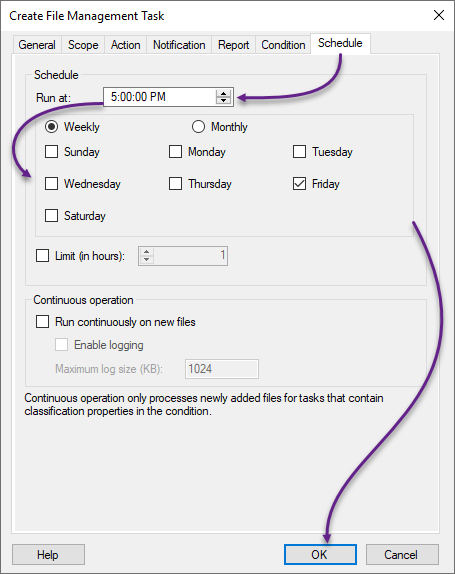455x574 pixels.
Task: Enable the Limit (in hours) checkbox
Action: pyautogui.click(x=42, y=256)
